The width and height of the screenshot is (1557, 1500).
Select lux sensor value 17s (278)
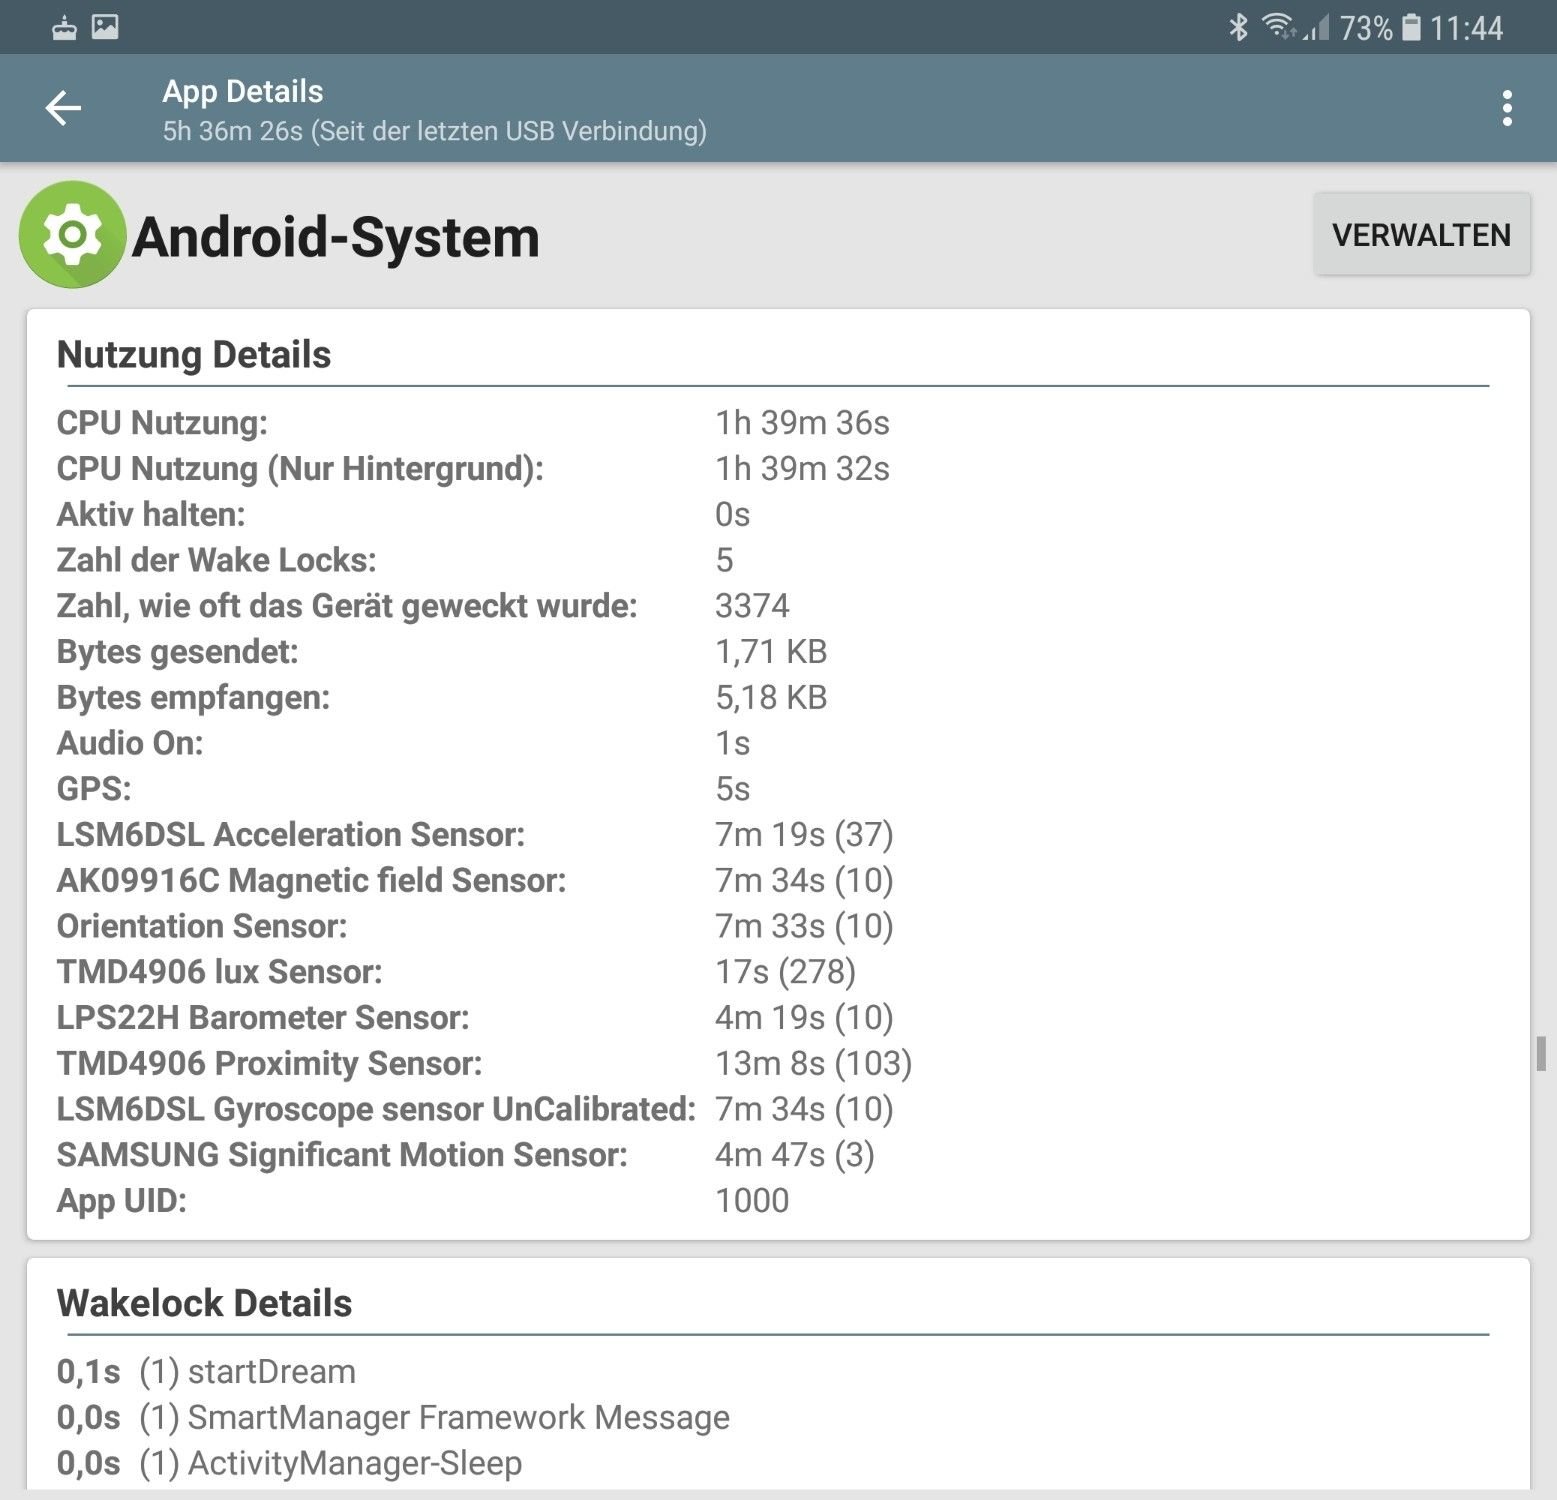click(785, 972)
